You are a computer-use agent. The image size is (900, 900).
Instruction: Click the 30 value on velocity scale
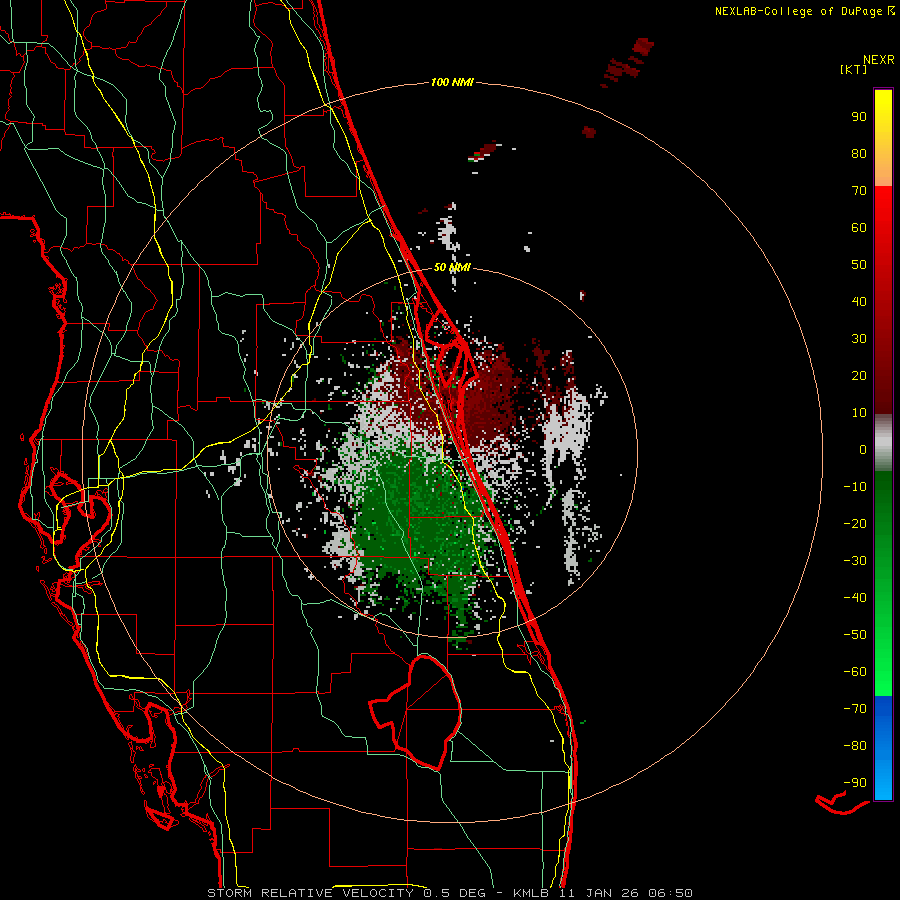[859, 339]
